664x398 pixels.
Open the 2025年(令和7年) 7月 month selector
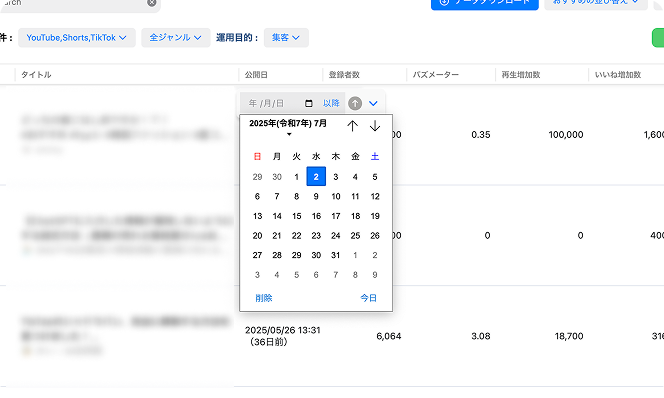(x=288, y=127)
